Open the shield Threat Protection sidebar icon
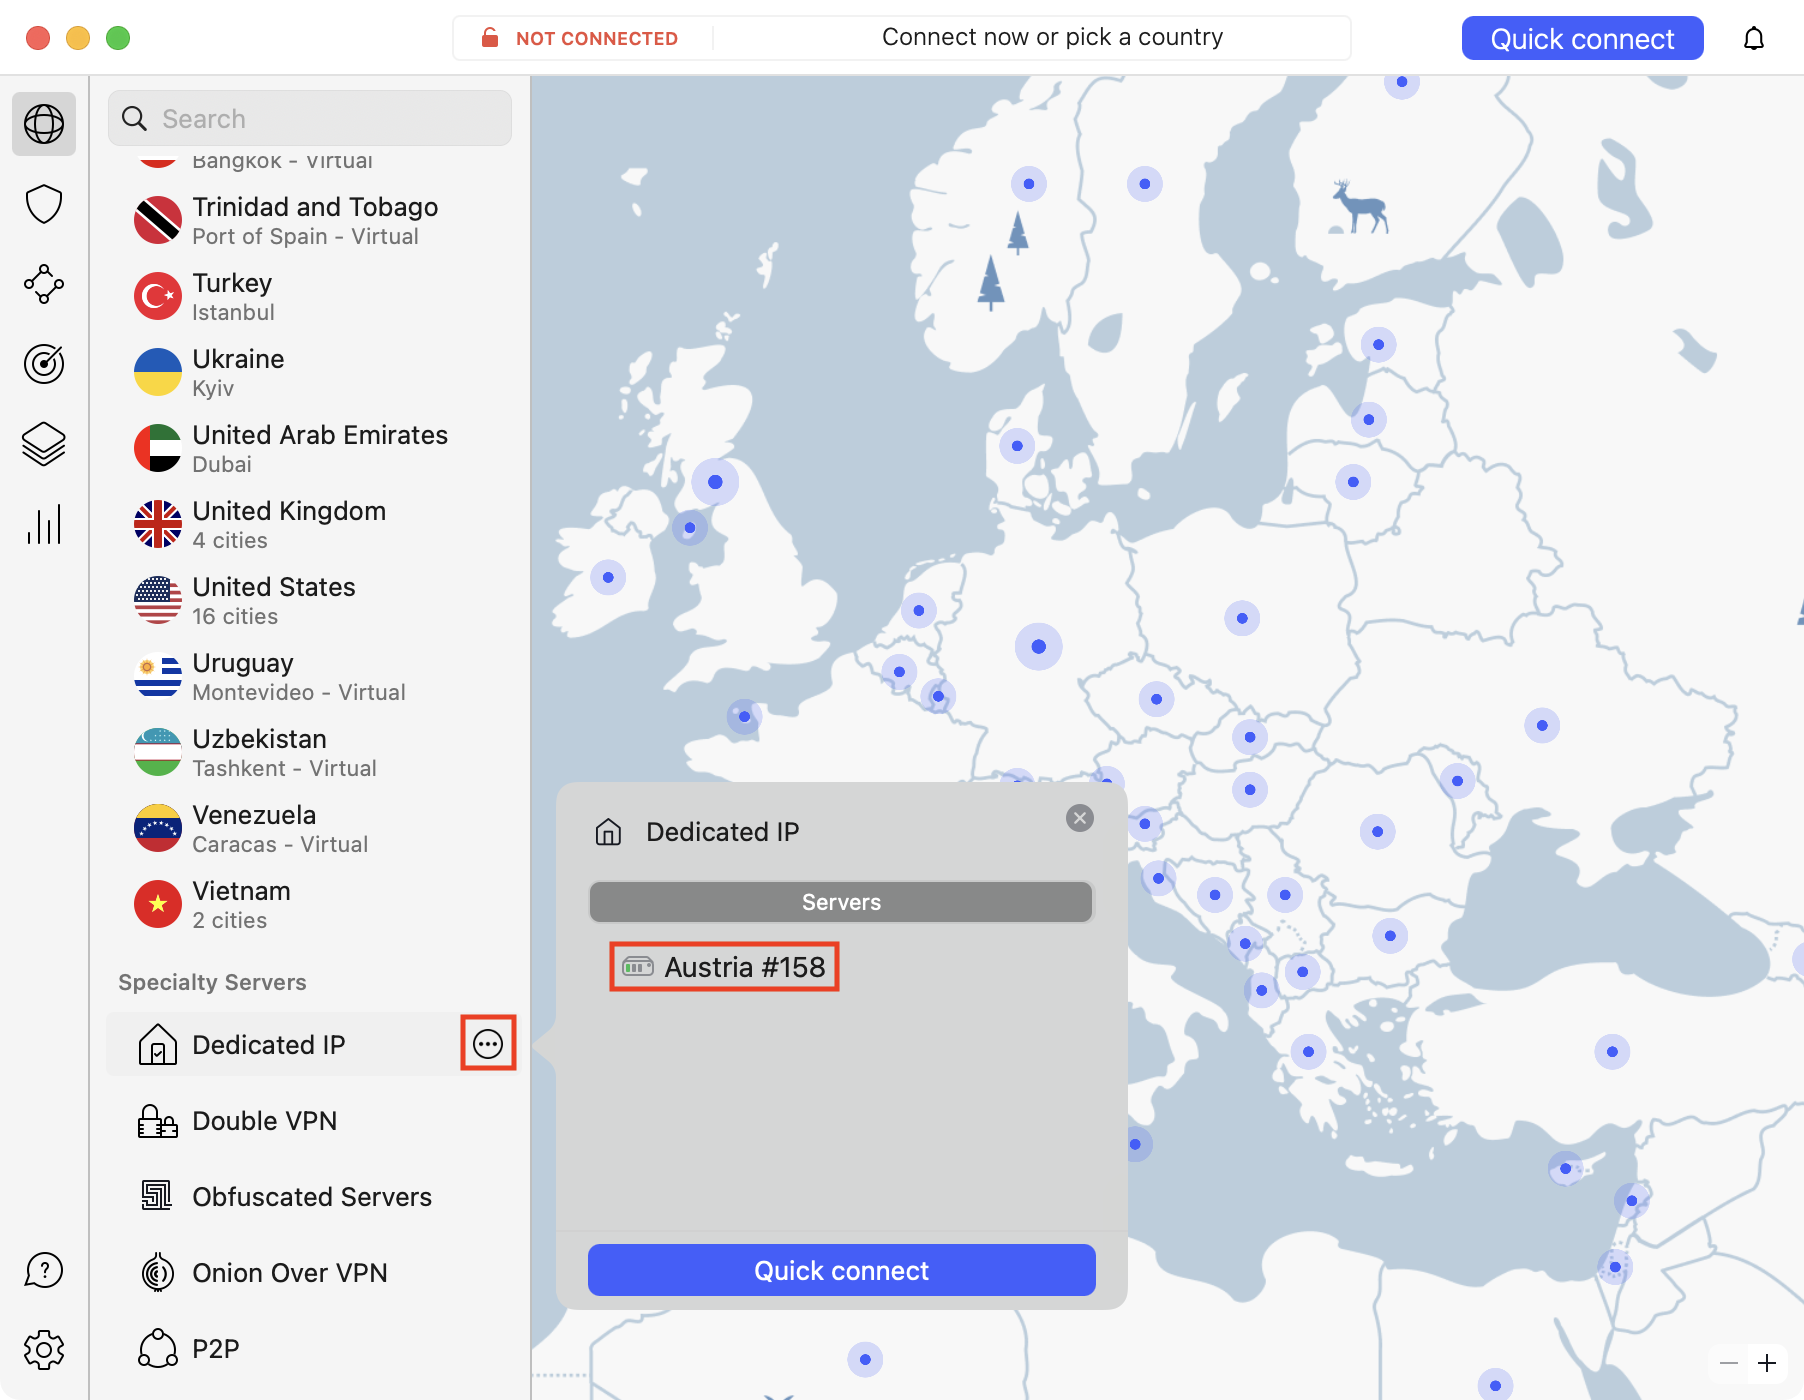This screenshot has height=1400, width=1804. click(x=44, y=204)
